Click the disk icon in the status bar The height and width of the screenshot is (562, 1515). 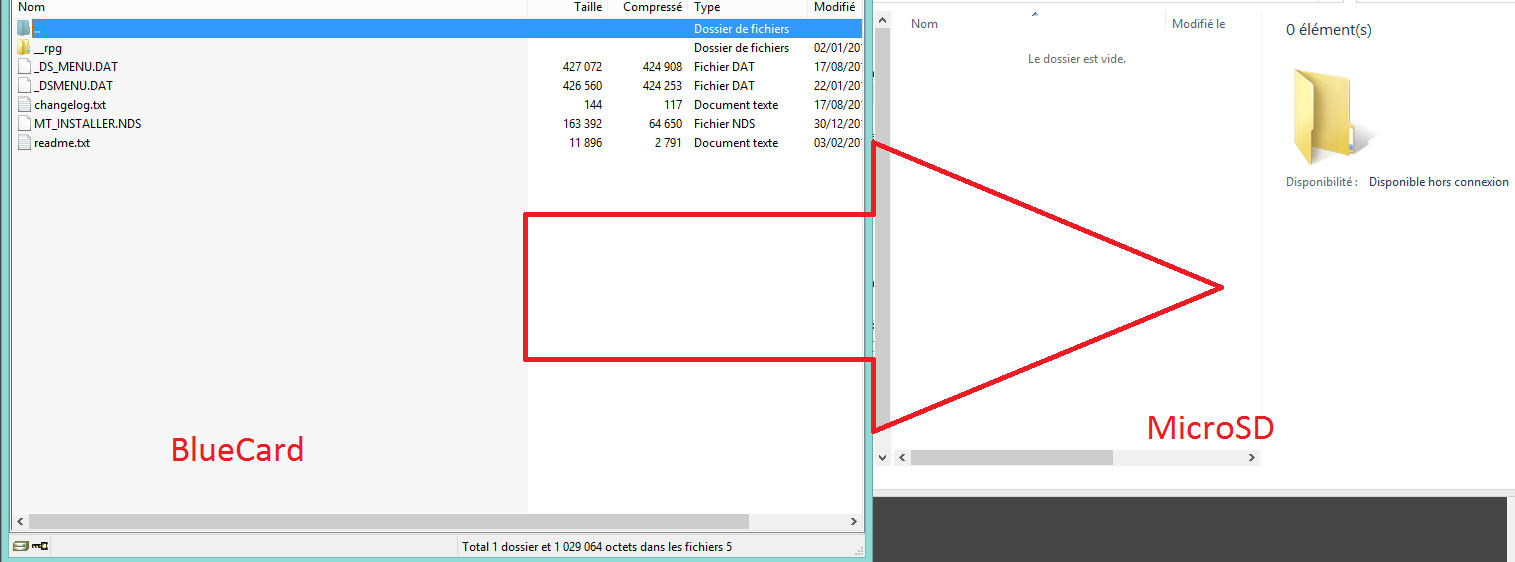click(20, 546)
